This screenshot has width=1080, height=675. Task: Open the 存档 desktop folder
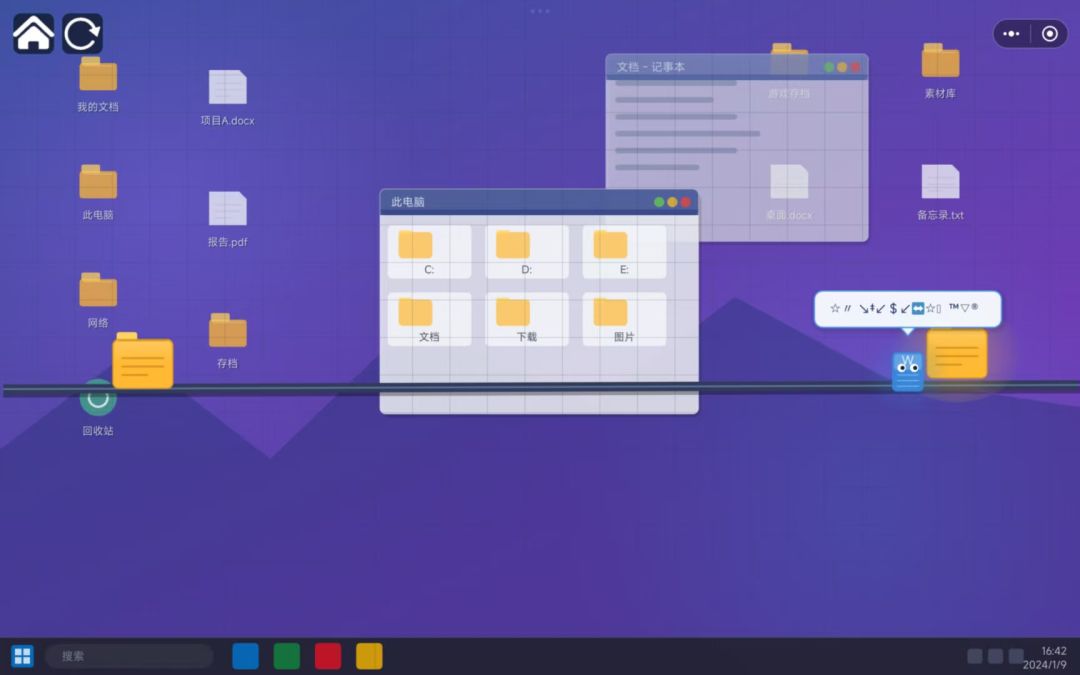(227, 340)
